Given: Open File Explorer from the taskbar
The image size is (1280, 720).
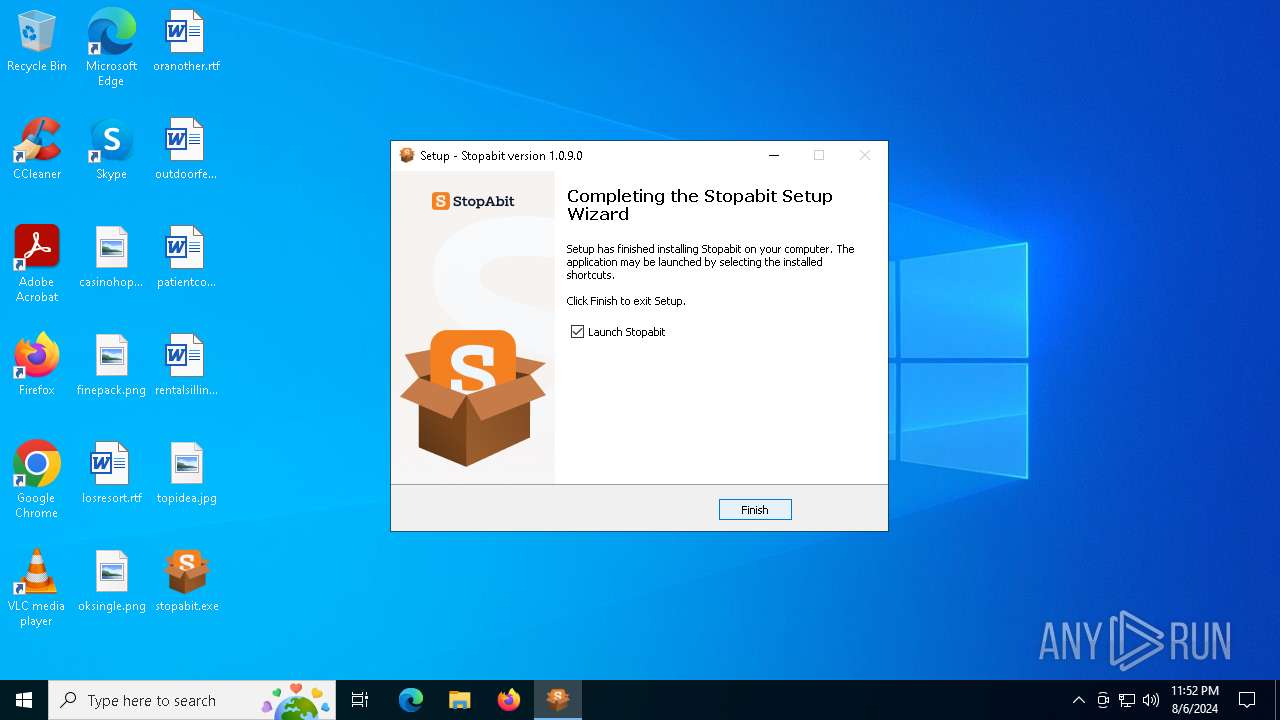Looking at the screenshot, I should (x=460, y=700).
